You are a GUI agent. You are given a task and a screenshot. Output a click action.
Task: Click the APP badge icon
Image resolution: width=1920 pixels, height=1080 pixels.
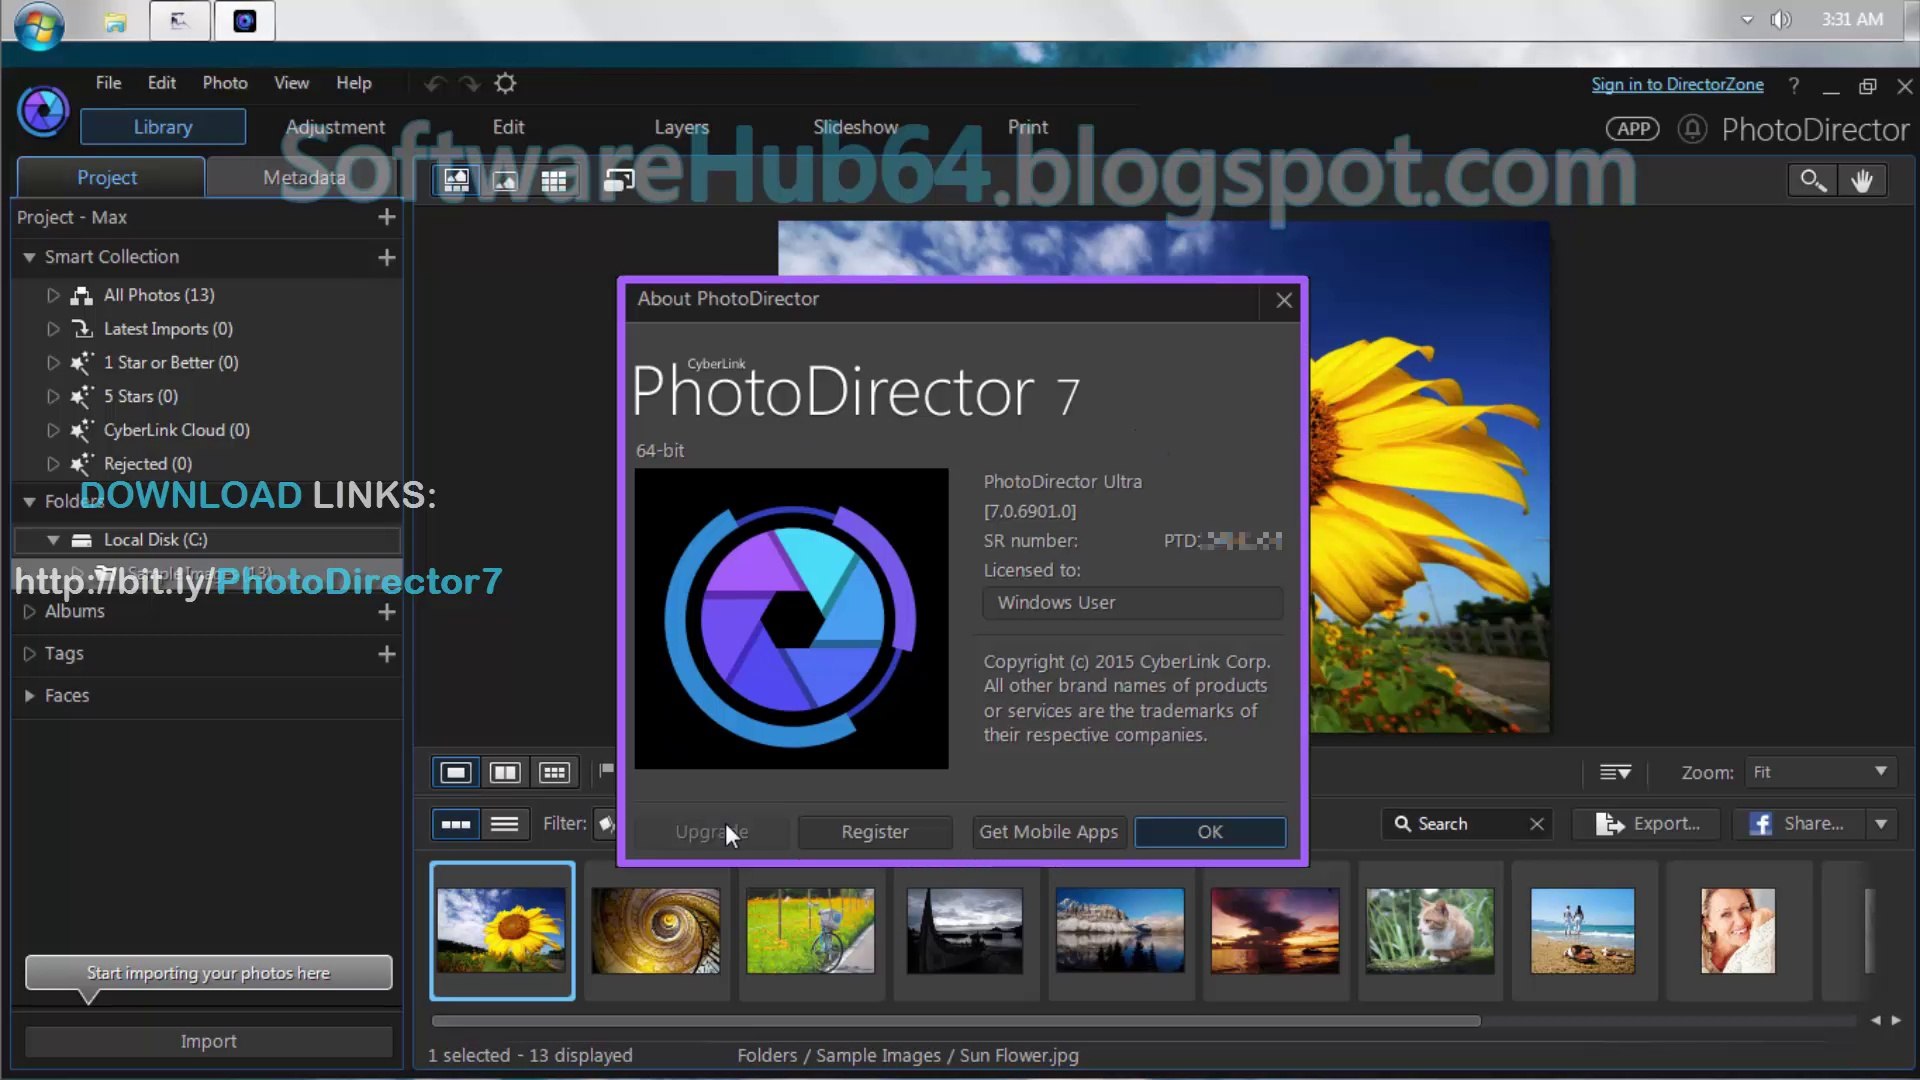1633,129
